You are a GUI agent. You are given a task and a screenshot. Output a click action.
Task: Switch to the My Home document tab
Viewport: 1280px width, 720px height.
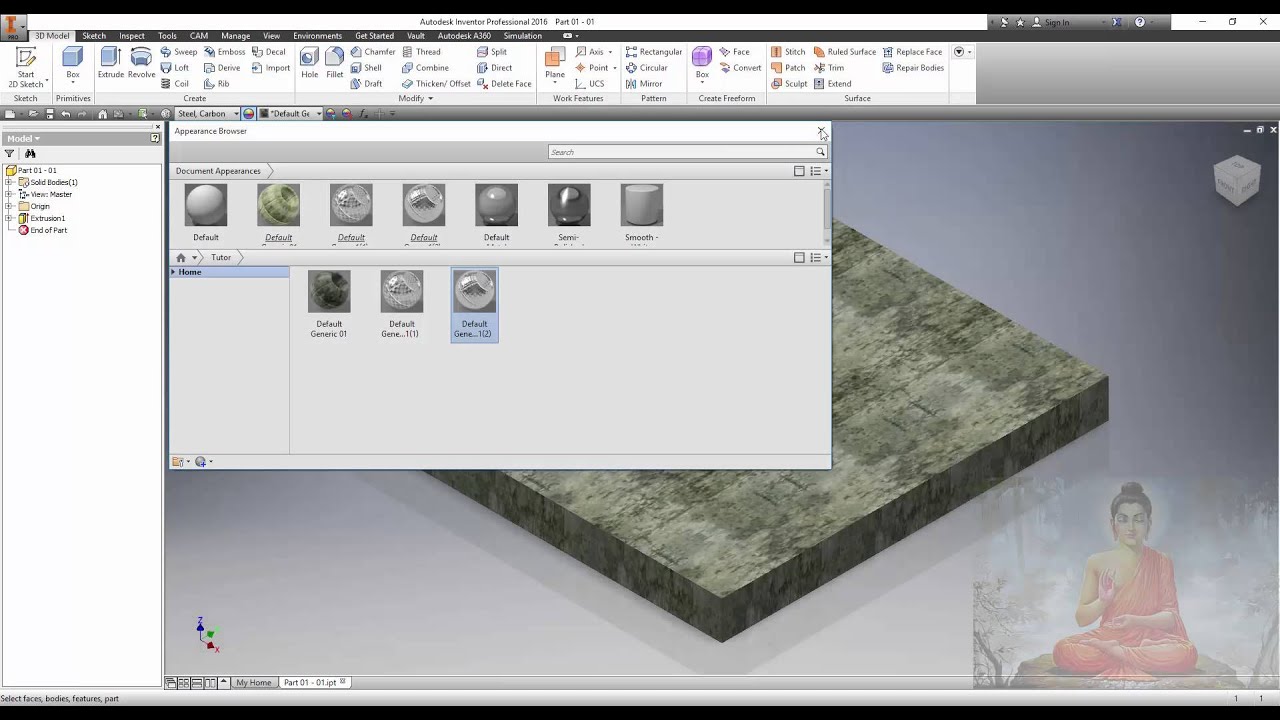click(x=254, y=683)
